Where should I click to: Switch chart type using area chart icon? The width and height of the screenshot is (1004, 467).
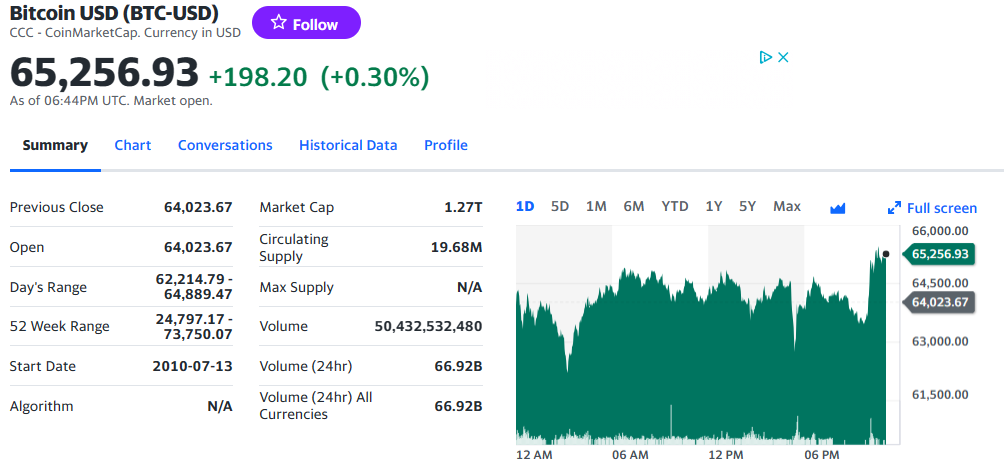(838, 208)
